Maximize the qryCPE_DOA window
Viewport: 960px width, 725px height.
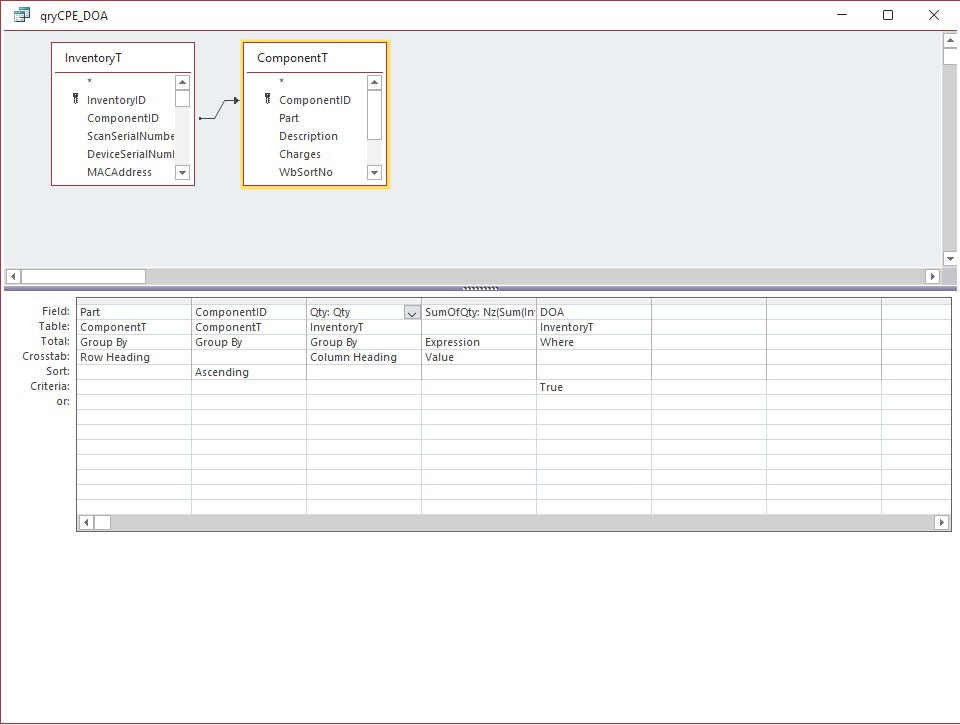coord(888,15)
